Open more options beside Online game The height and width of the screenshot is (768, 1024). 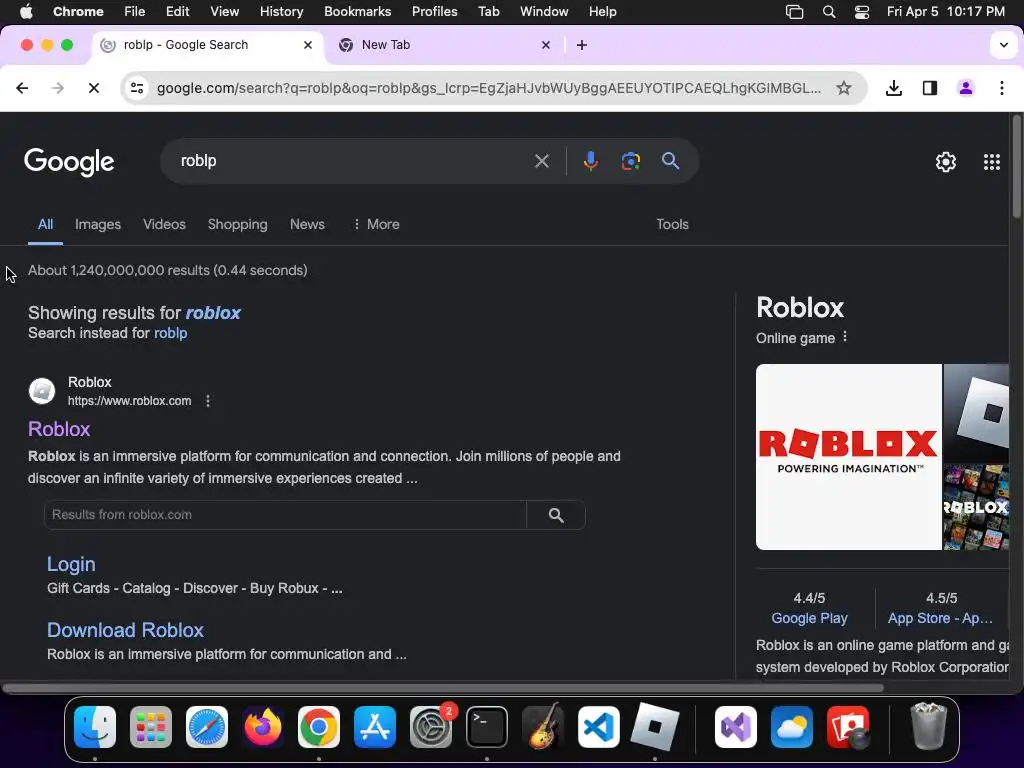(x=845, y=336)
